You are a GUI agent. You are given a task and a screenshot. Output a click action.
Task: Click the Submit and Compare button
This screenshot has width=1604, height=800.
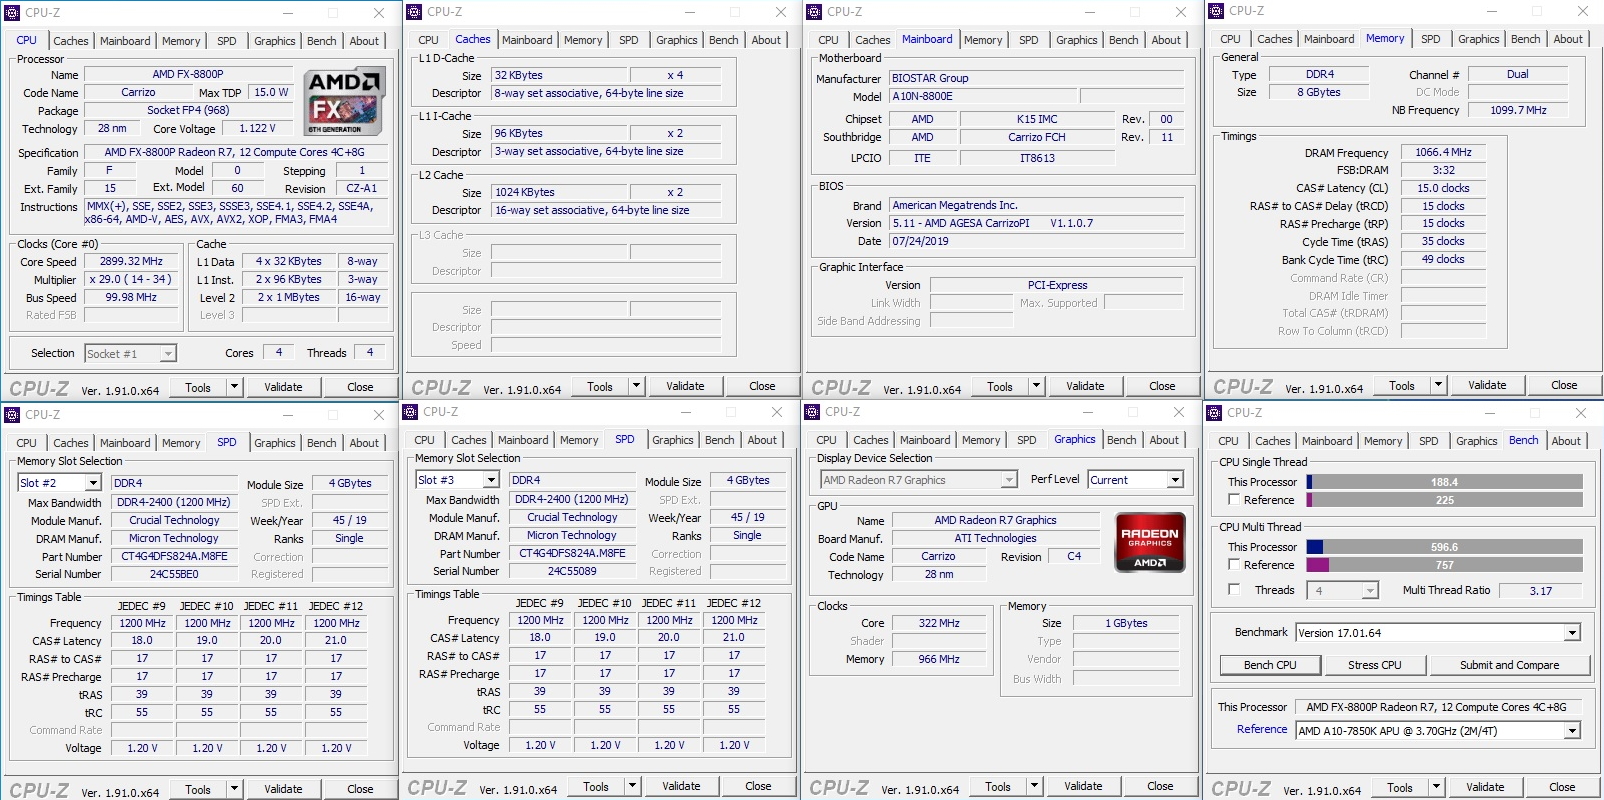tap(1510, 665)
